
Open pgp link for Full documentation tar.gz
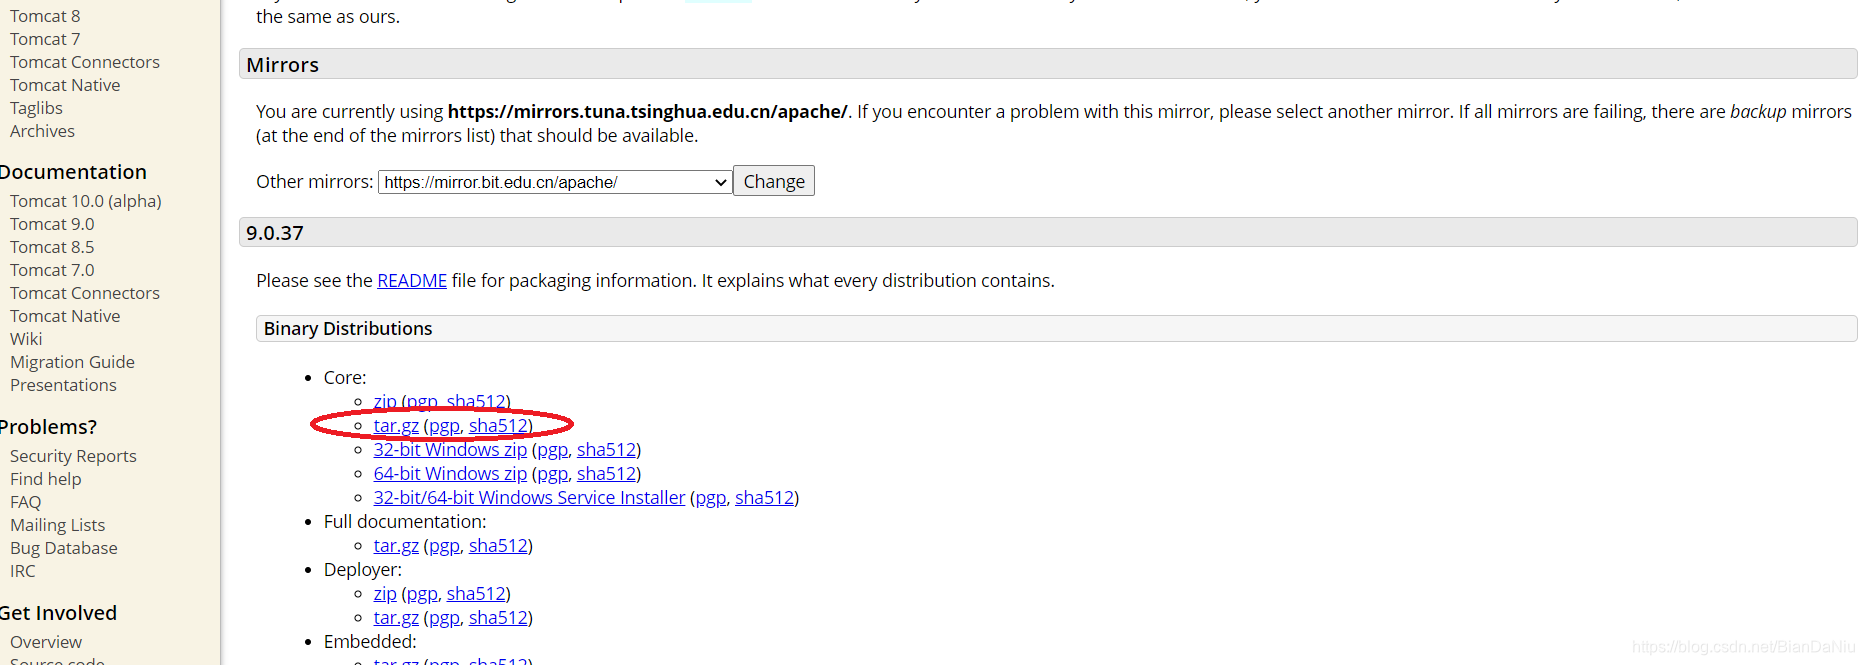pos(445,546)
